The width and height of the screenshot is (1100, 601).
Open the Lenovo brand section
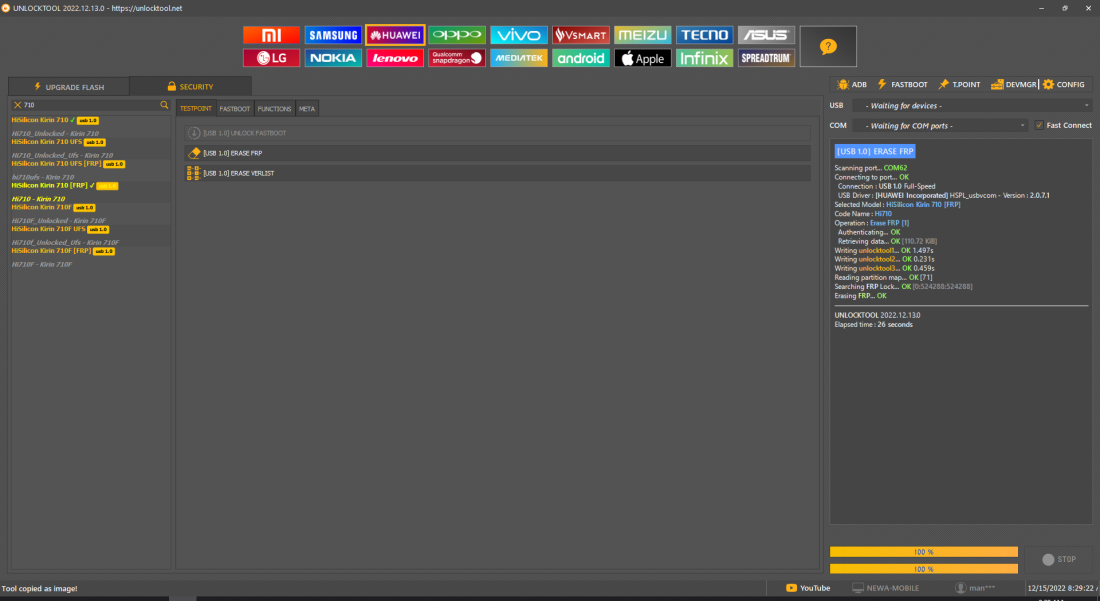pos(395,58)
